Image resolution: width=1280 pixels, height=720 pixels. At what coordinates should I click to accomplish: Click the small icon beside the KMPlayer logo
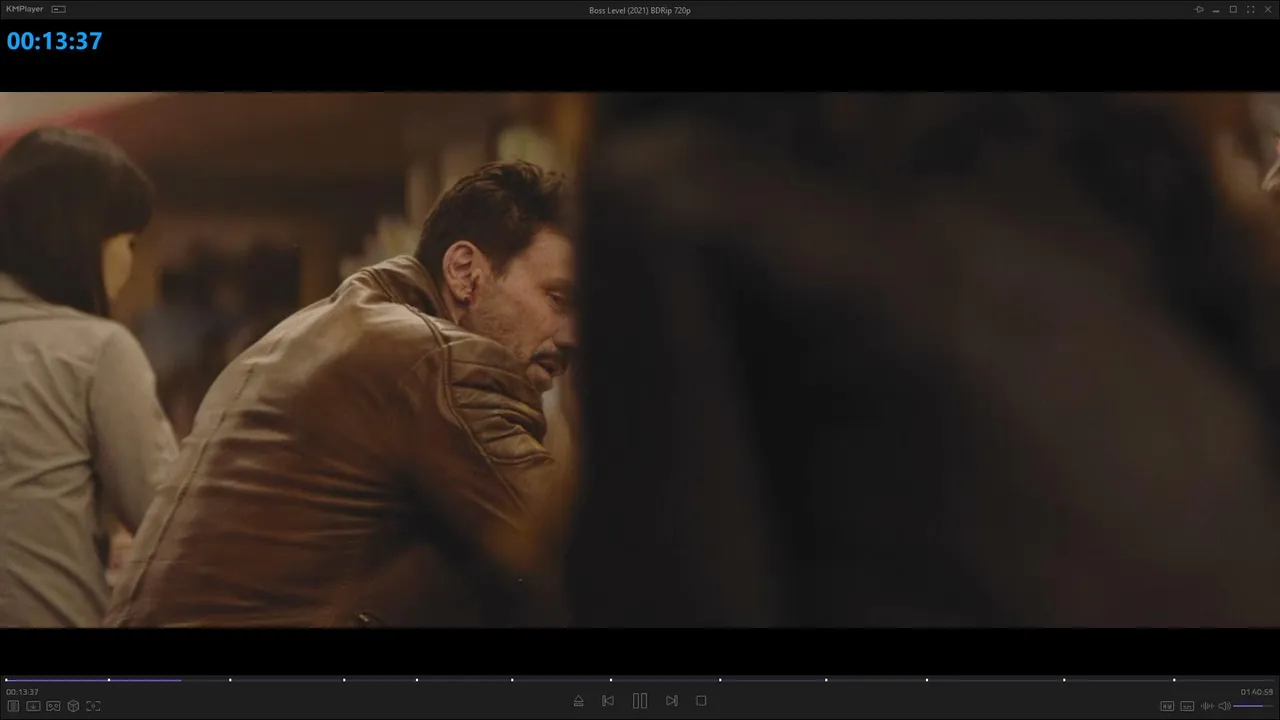click(58, 9)
